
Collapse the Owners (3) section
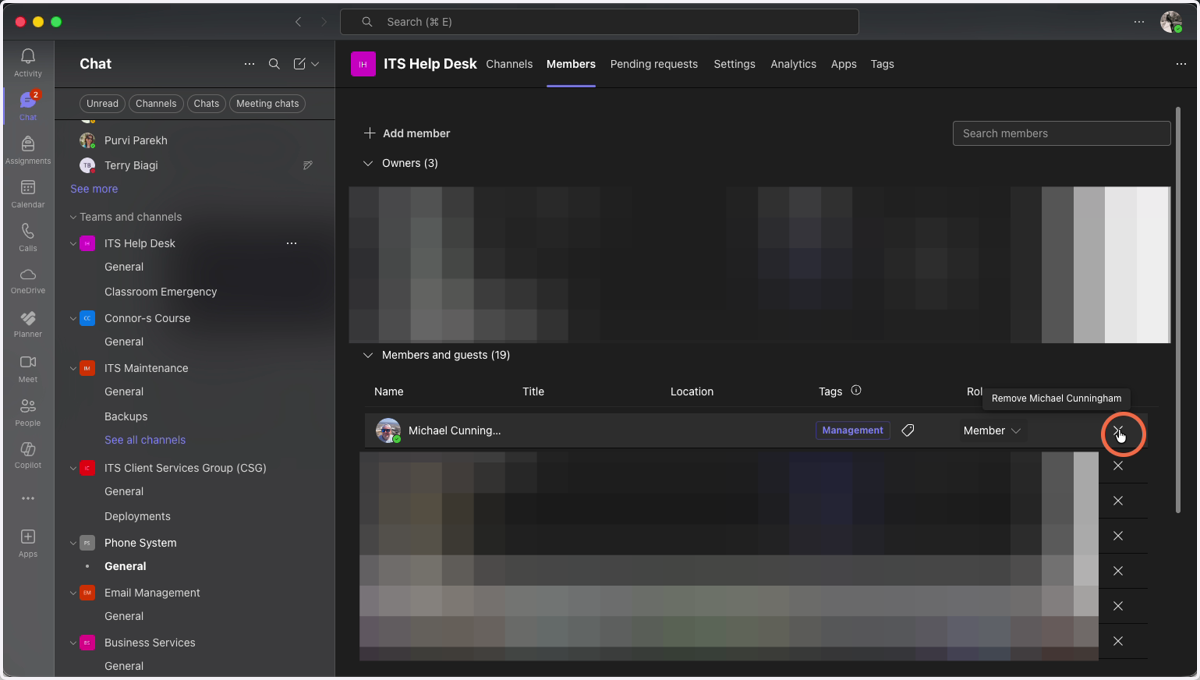click(x=368, y=163)
